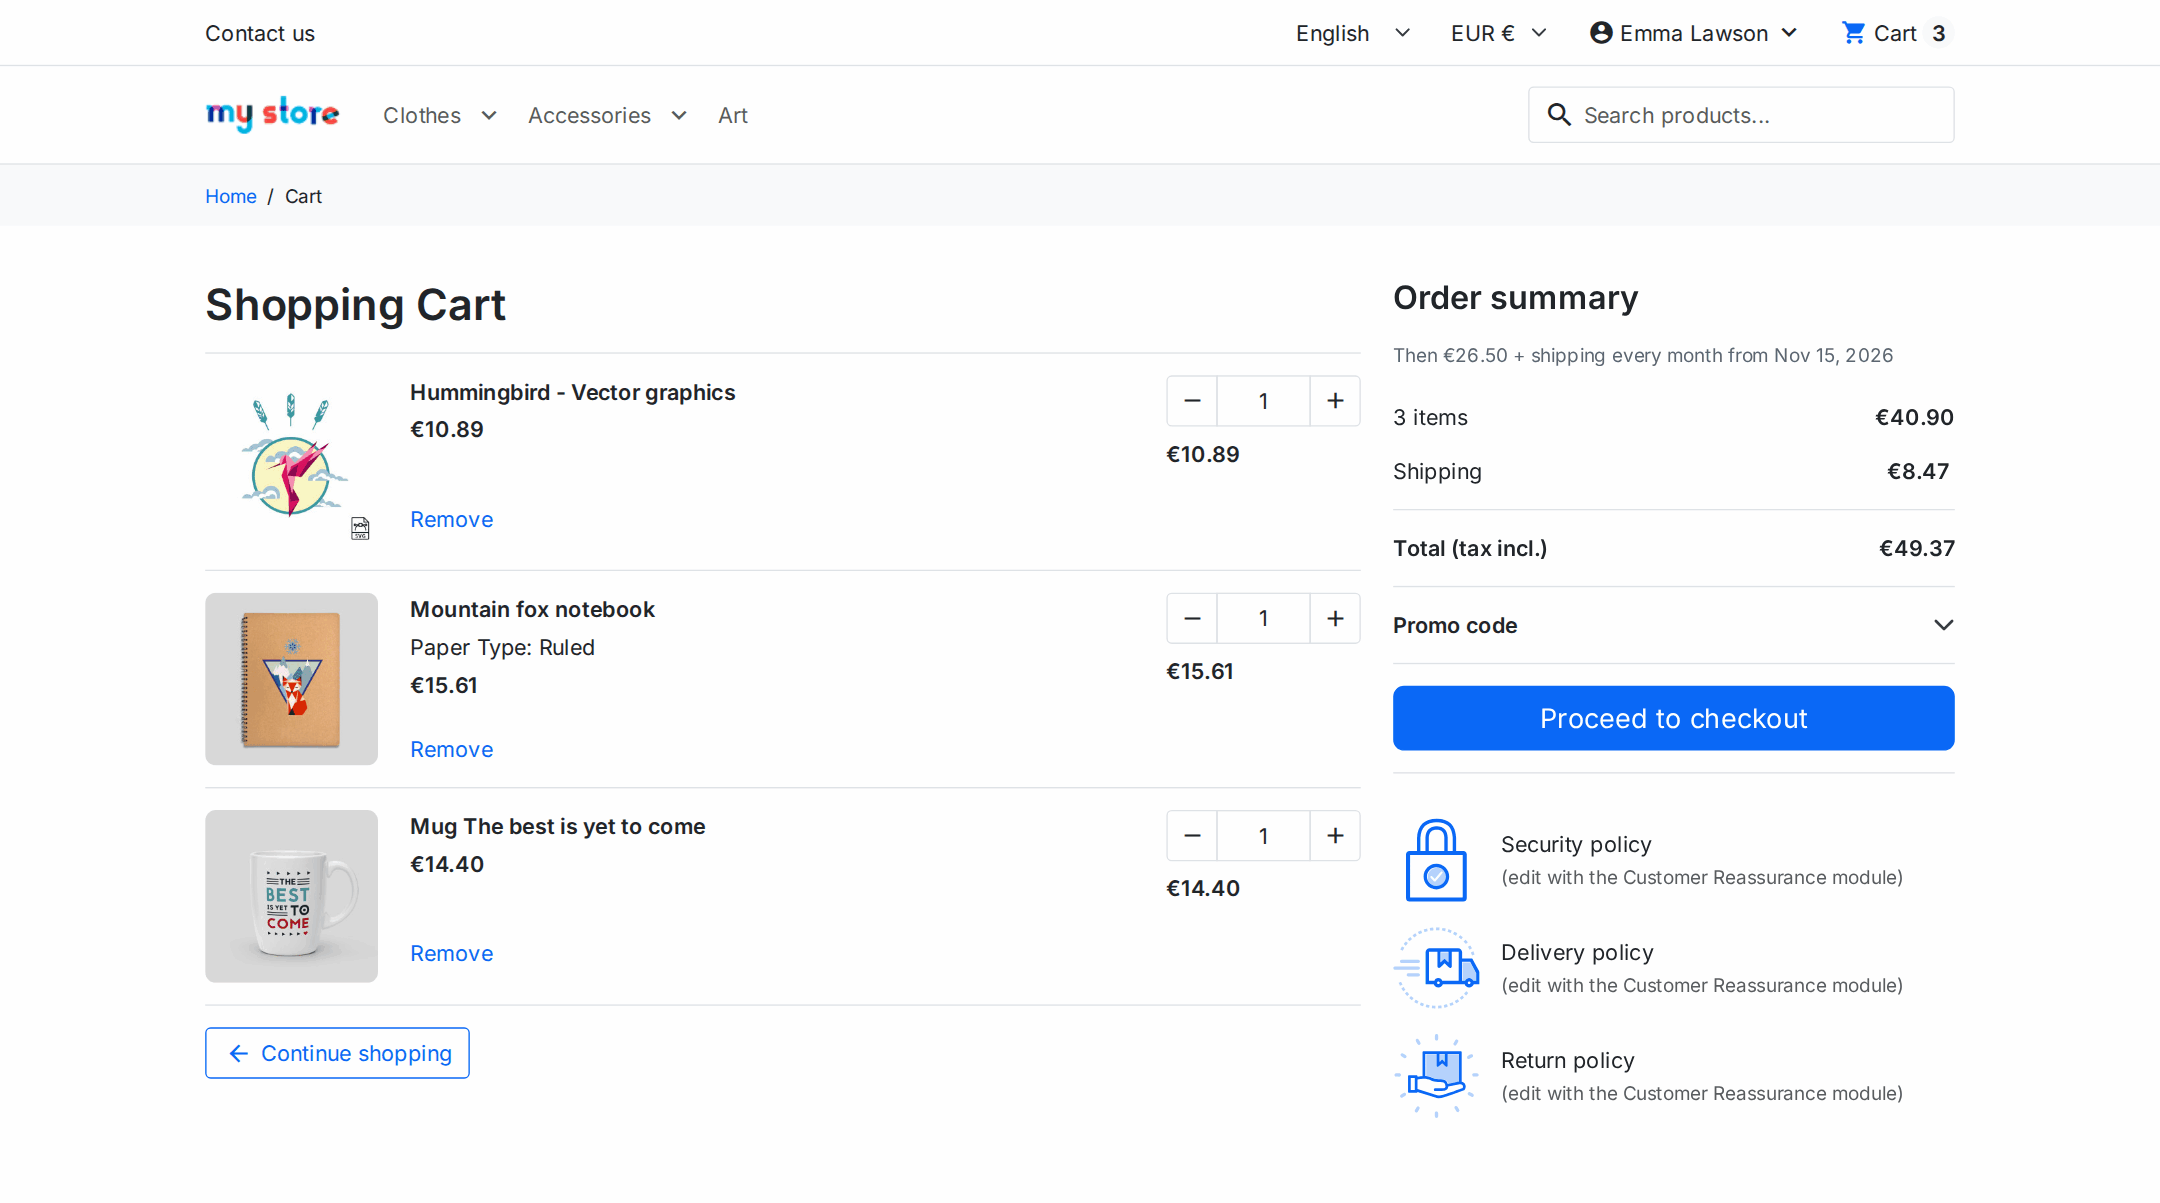Viewport: 2160px width, 1203px height.
Task: Click the search magnifier icon
Action: click(x=1559, y=115)
